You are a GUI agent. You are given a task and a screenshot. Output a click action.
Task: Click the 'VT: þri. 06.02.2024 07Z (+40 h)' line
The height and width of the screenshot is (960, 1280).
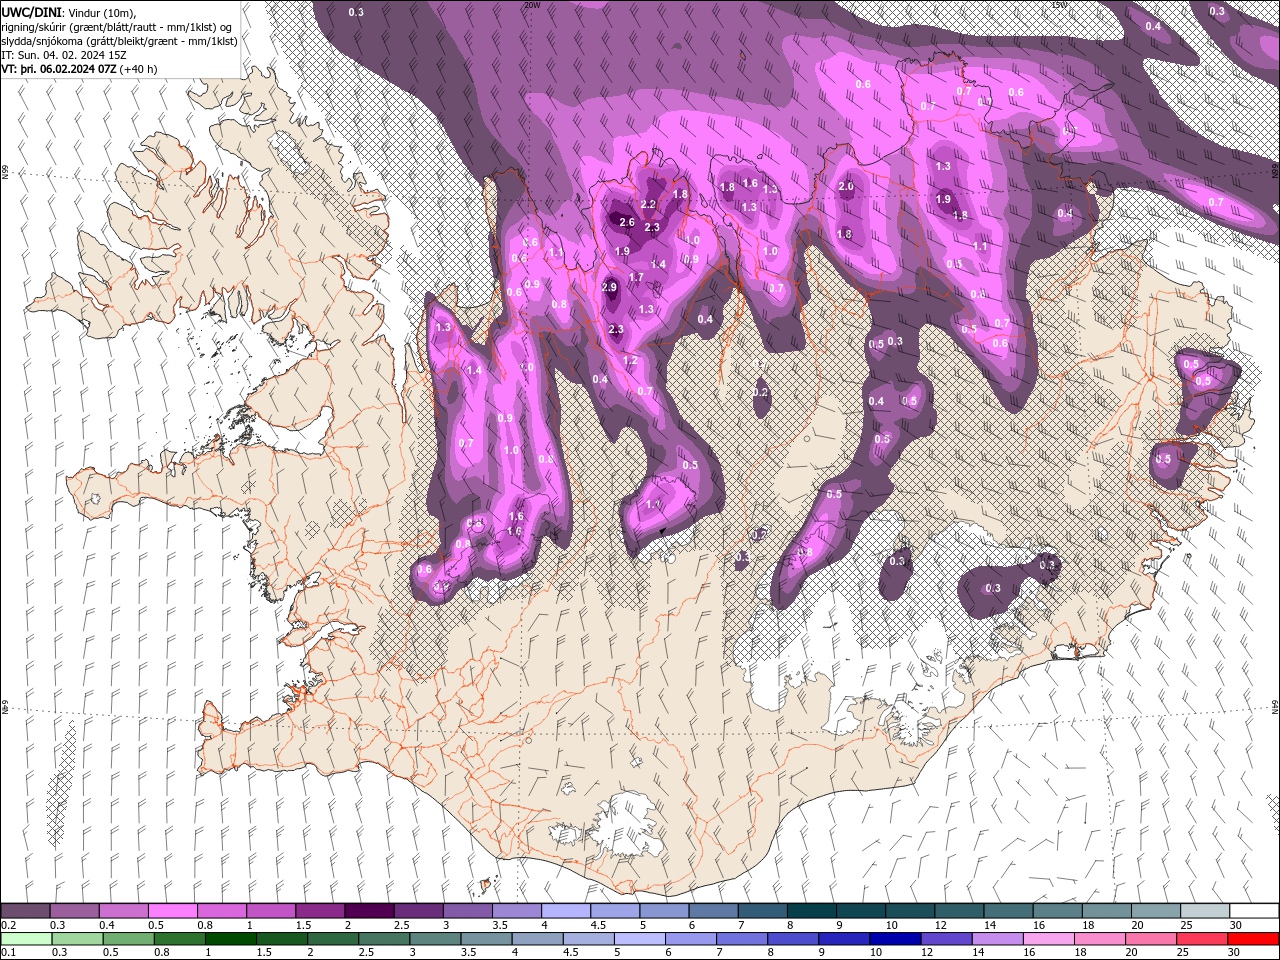(x=80, y=69)
